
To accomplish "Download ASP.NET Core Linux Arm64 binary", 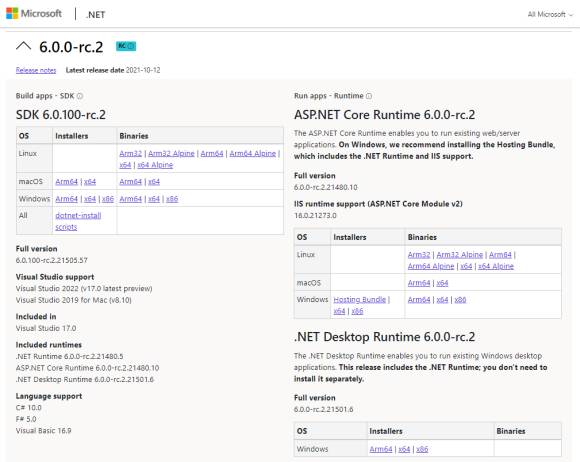I will pos(500,255).
